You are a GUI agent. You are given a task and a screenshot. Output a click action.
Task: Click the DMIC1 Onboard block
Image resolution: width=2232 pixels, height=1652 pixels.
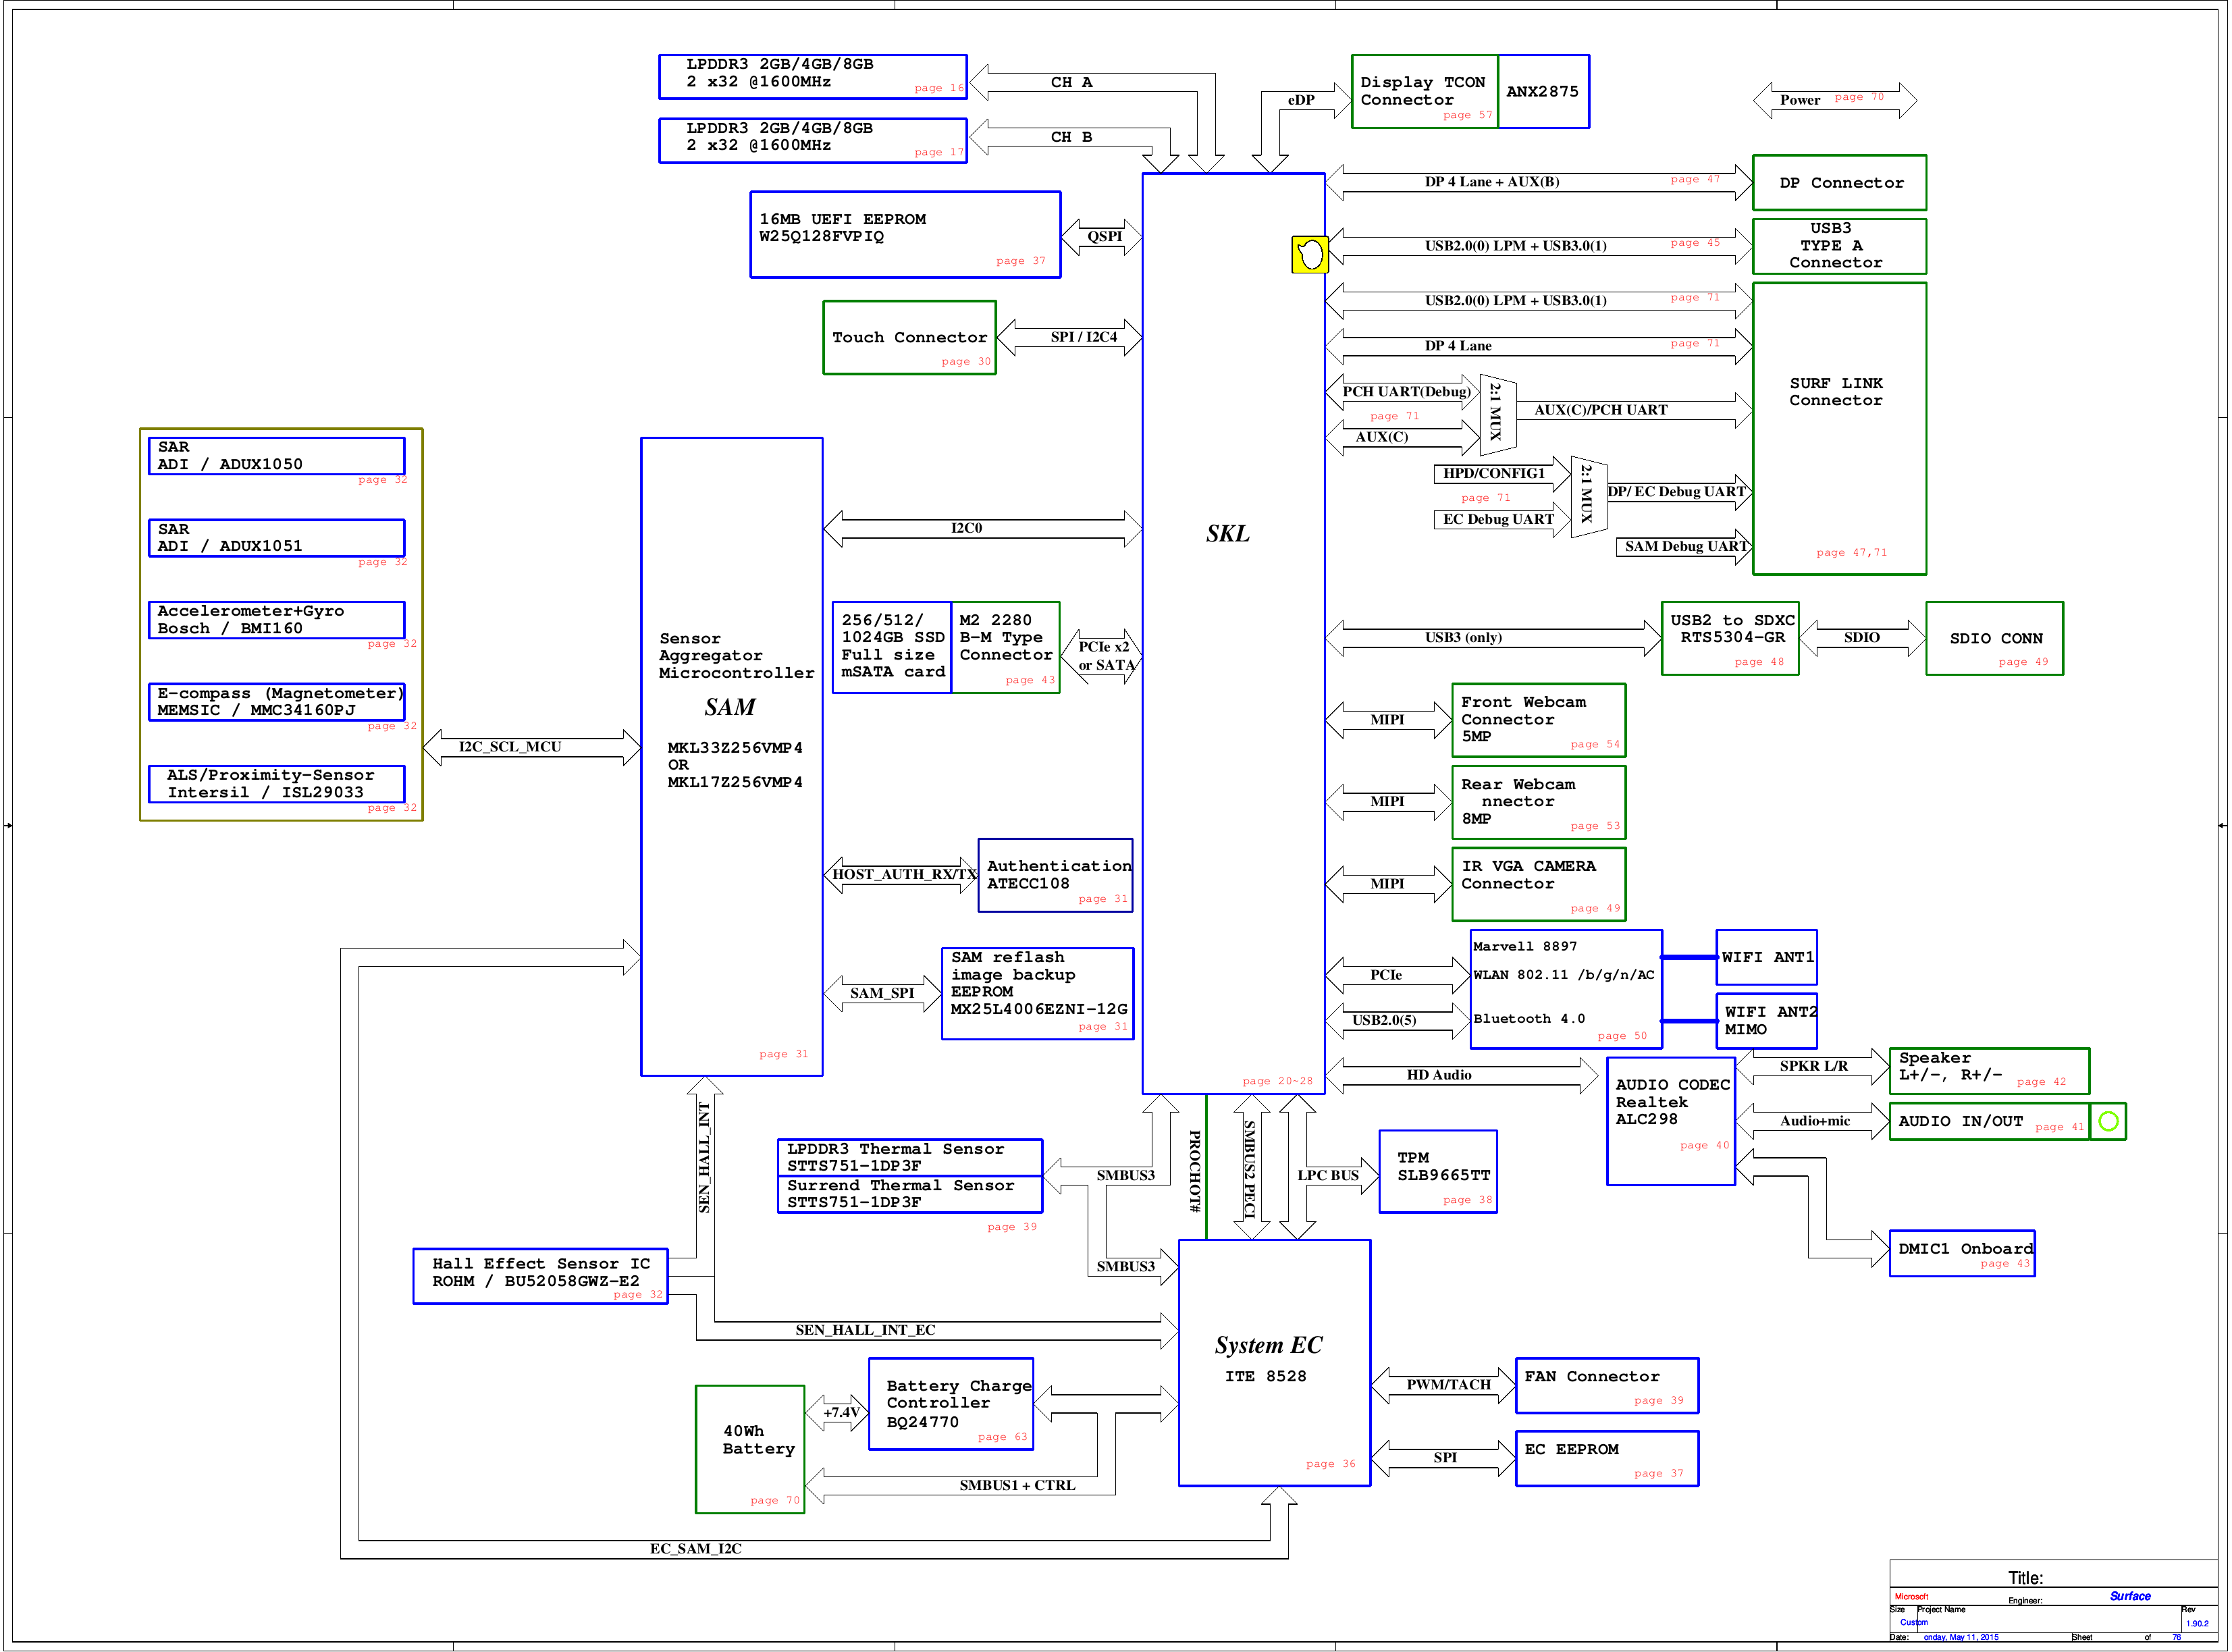point(1962,1254)
